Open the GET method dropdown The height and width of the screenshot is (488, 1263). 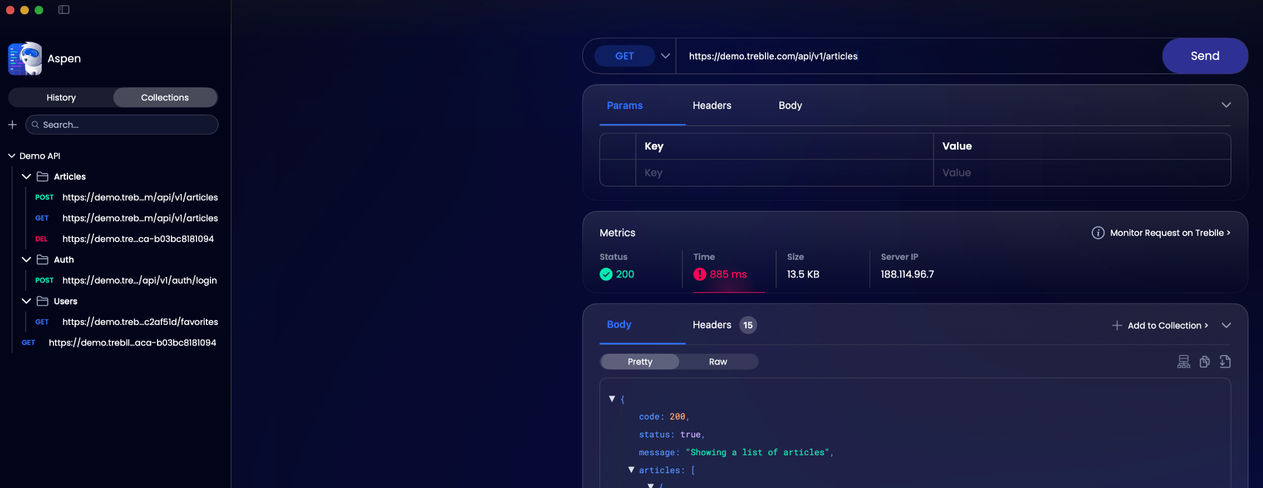pos(665,56)
